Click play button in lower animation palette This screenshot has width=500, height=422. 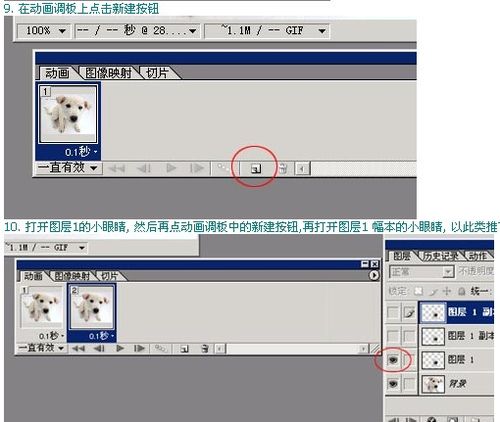pos(120,348)
